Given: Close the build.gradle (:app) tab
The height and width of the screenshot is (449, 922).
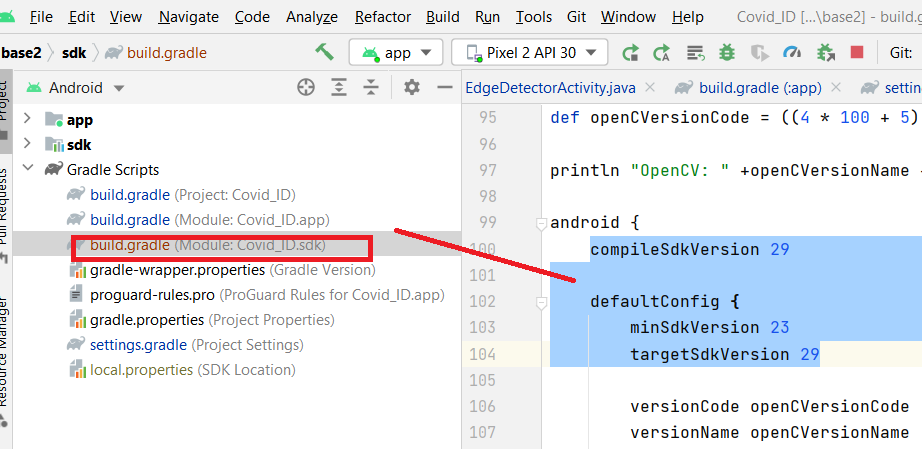Looking at the screenshot, I should tap(835, 88).
